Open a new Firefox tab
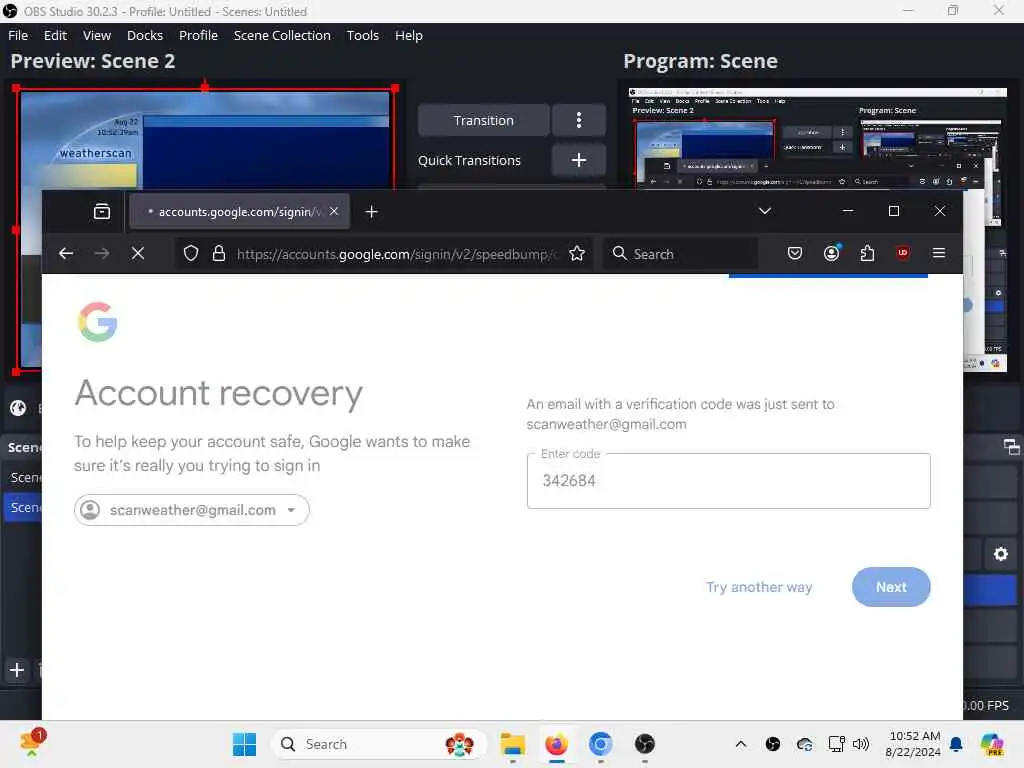This screenshot has width=1024, height=768. (371, 212)
